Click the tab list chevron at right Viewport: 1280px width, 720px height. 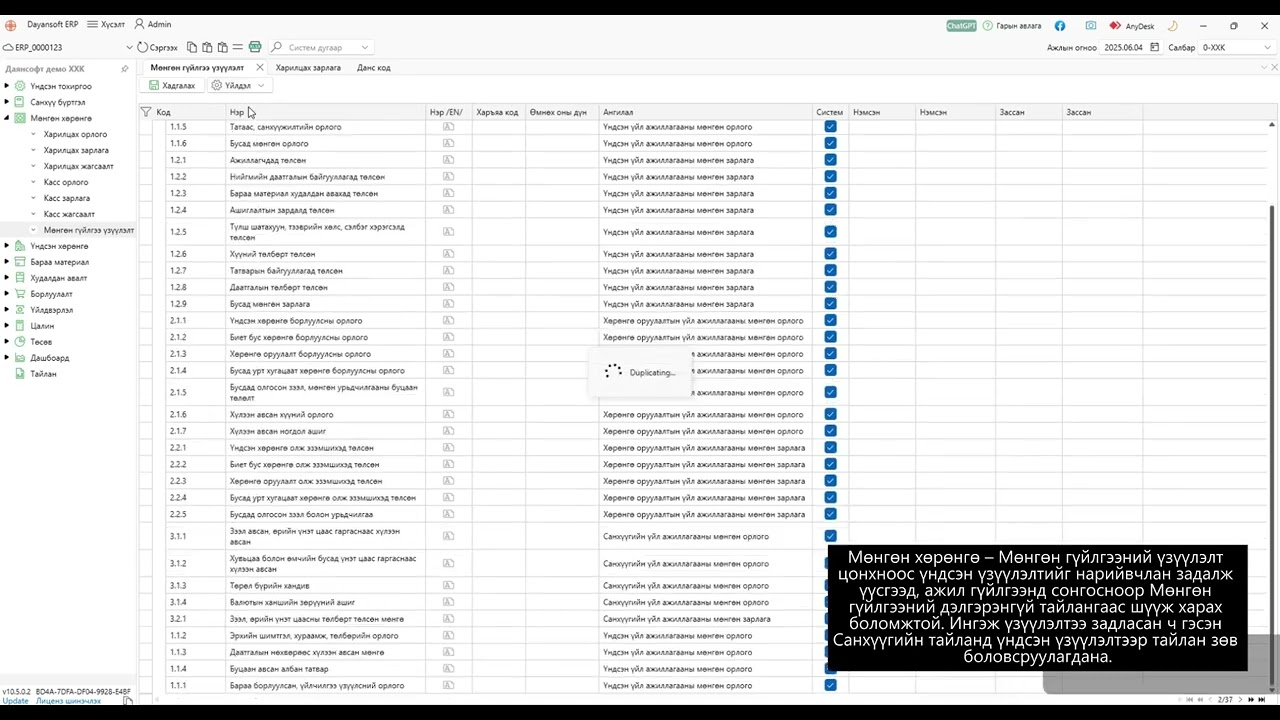click(1264, 68)
